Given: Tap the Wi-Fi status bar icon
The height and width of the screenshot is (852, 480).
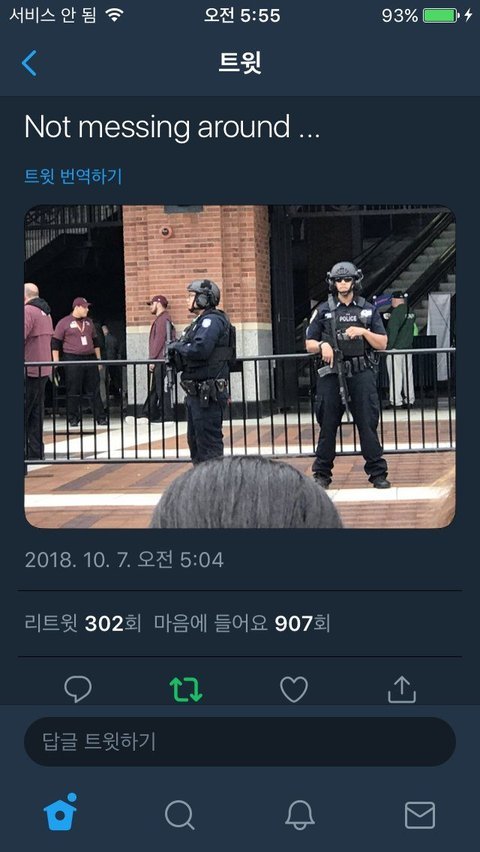Looking at the screenshot, I should pos(114,15).
